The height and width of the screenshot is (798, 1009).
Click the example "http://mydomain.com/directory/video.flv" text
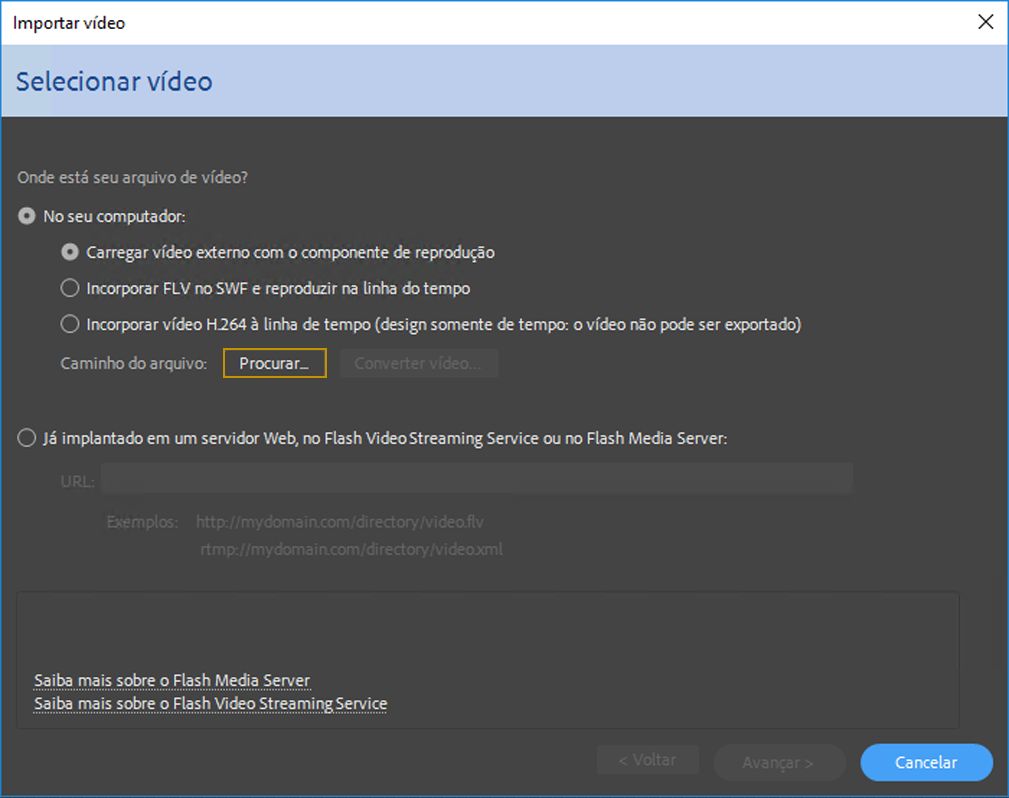pos(340,522)
